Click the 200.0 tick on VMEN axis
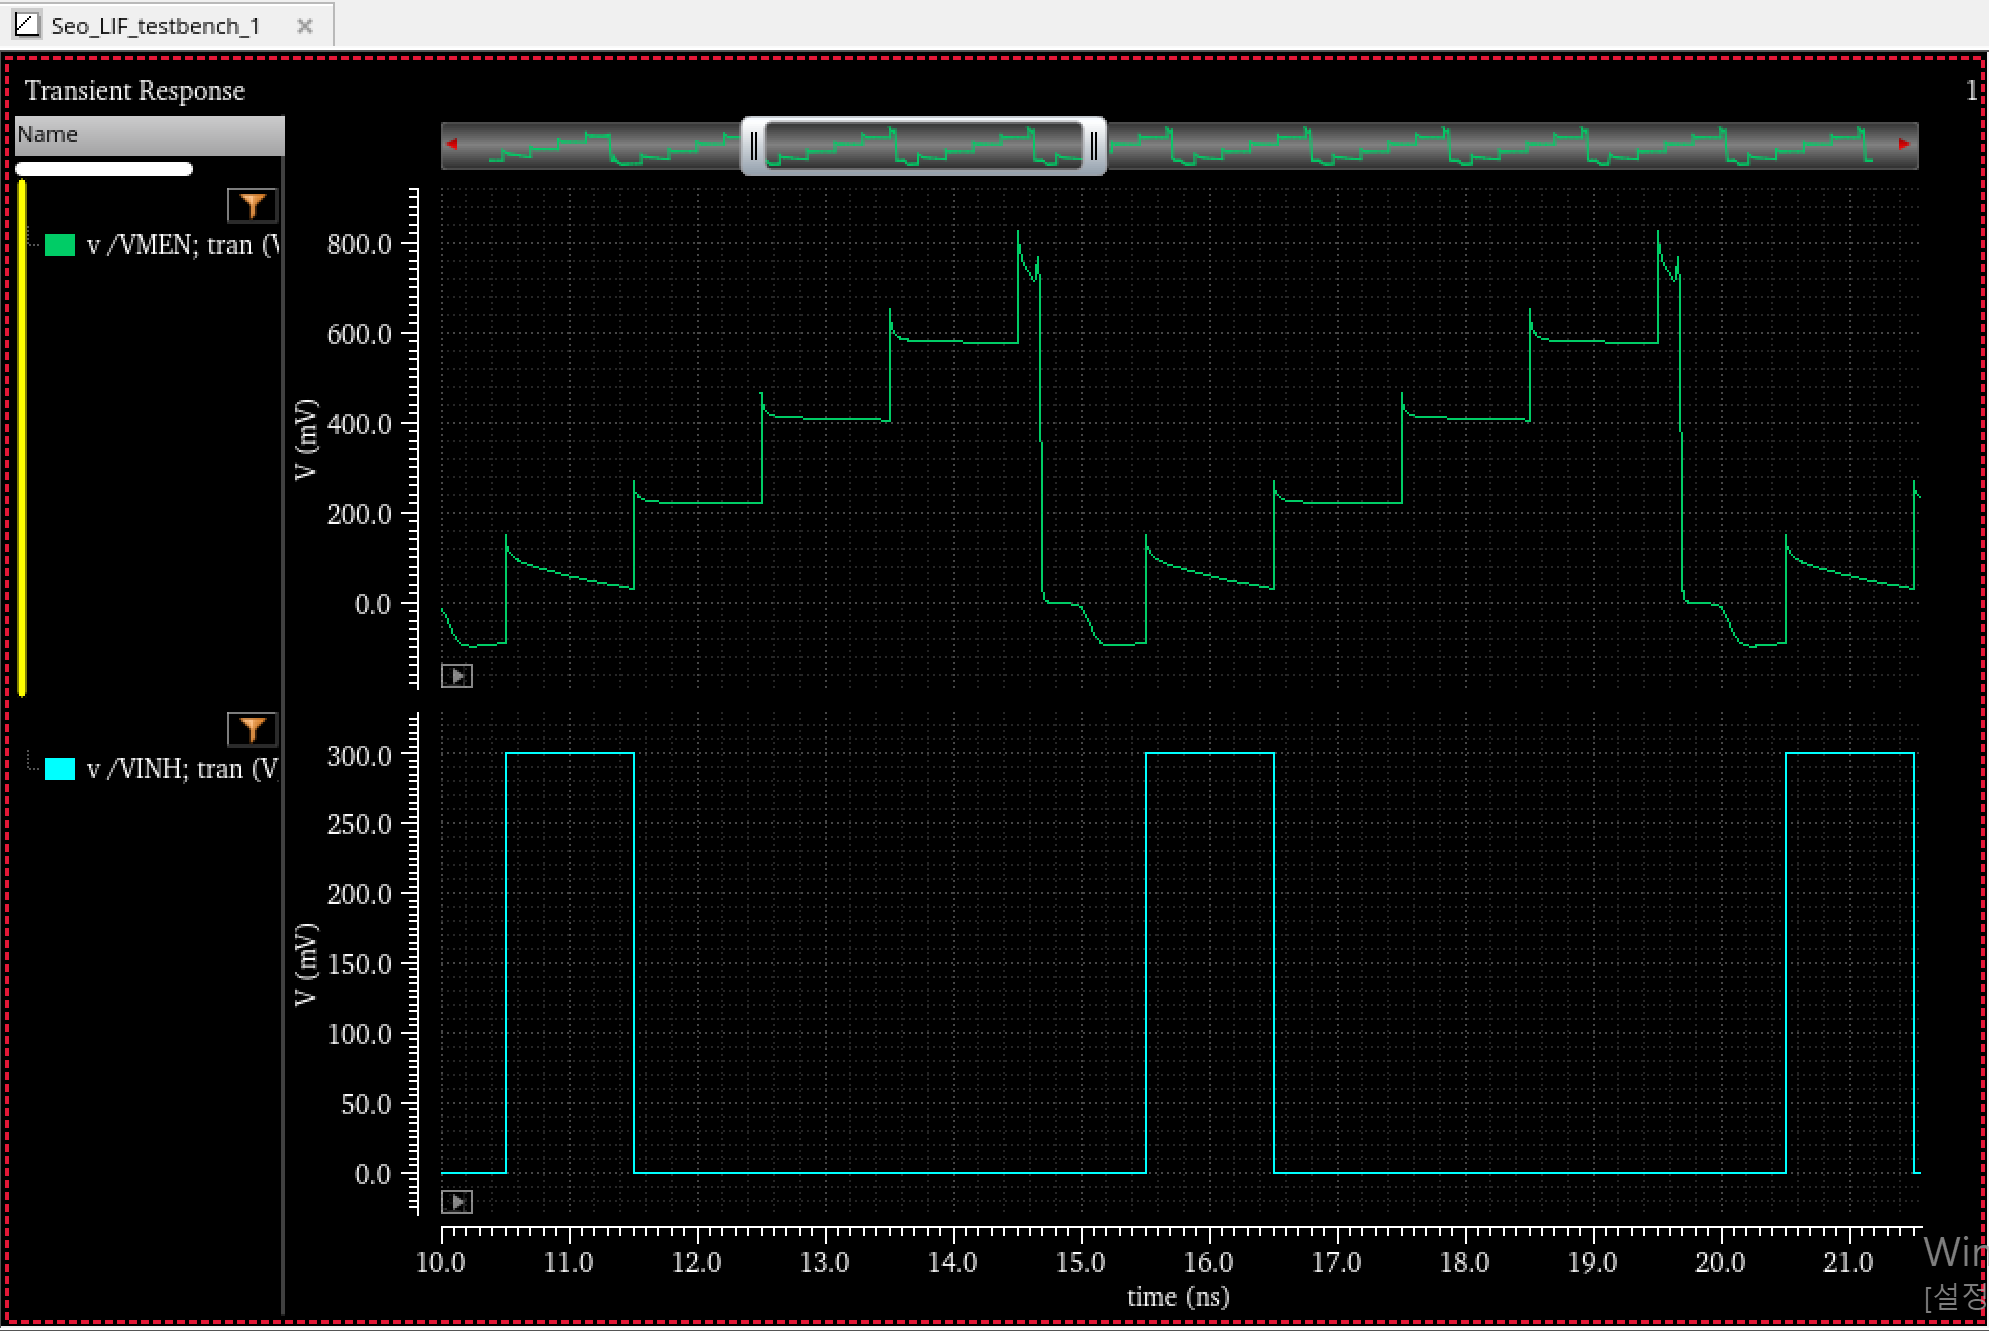Image resolution: width=1989 pixels, height=1331 pixels. click(360, 514)
